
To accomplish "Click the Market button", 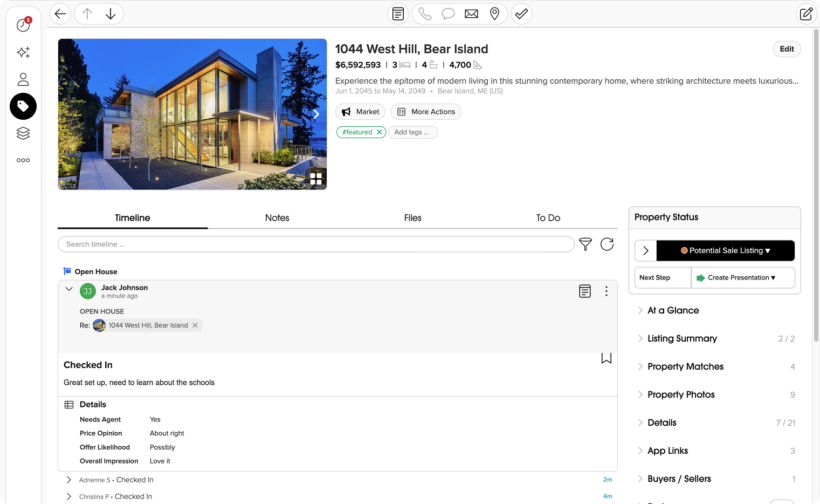I will coord(360,112).
